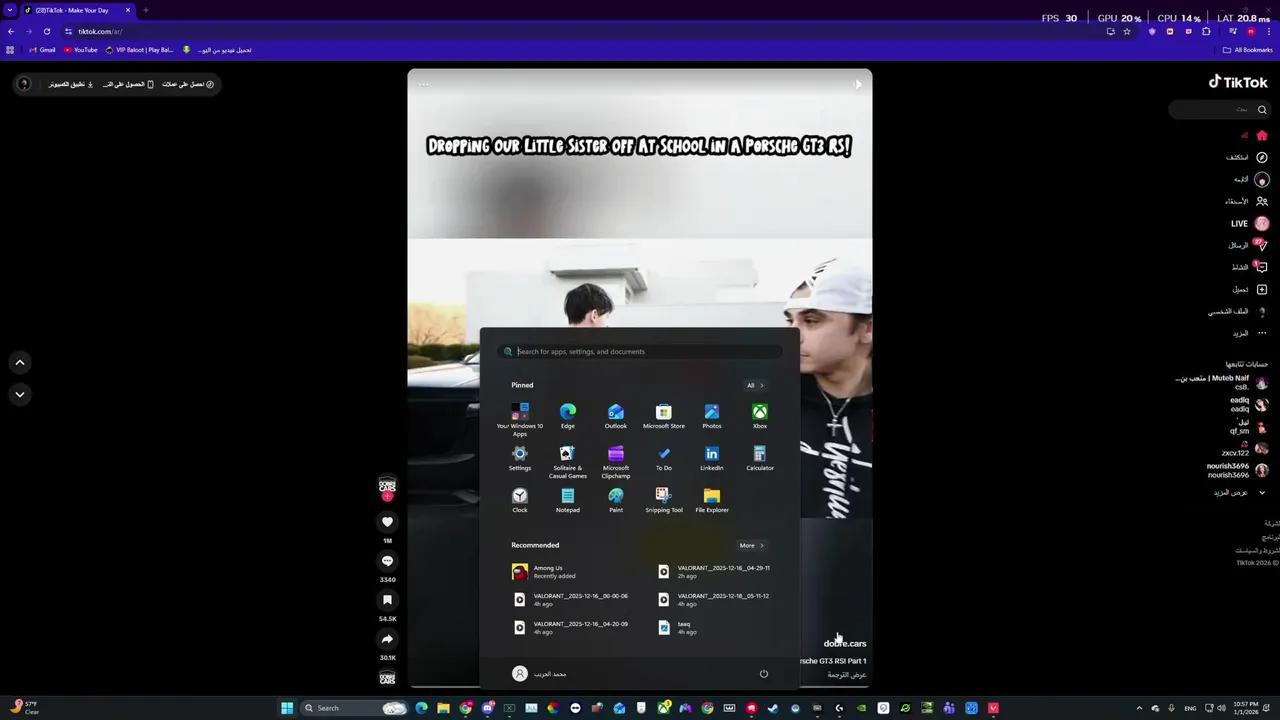Launch Outlook from pinned apps

click(x=616, y=416)
